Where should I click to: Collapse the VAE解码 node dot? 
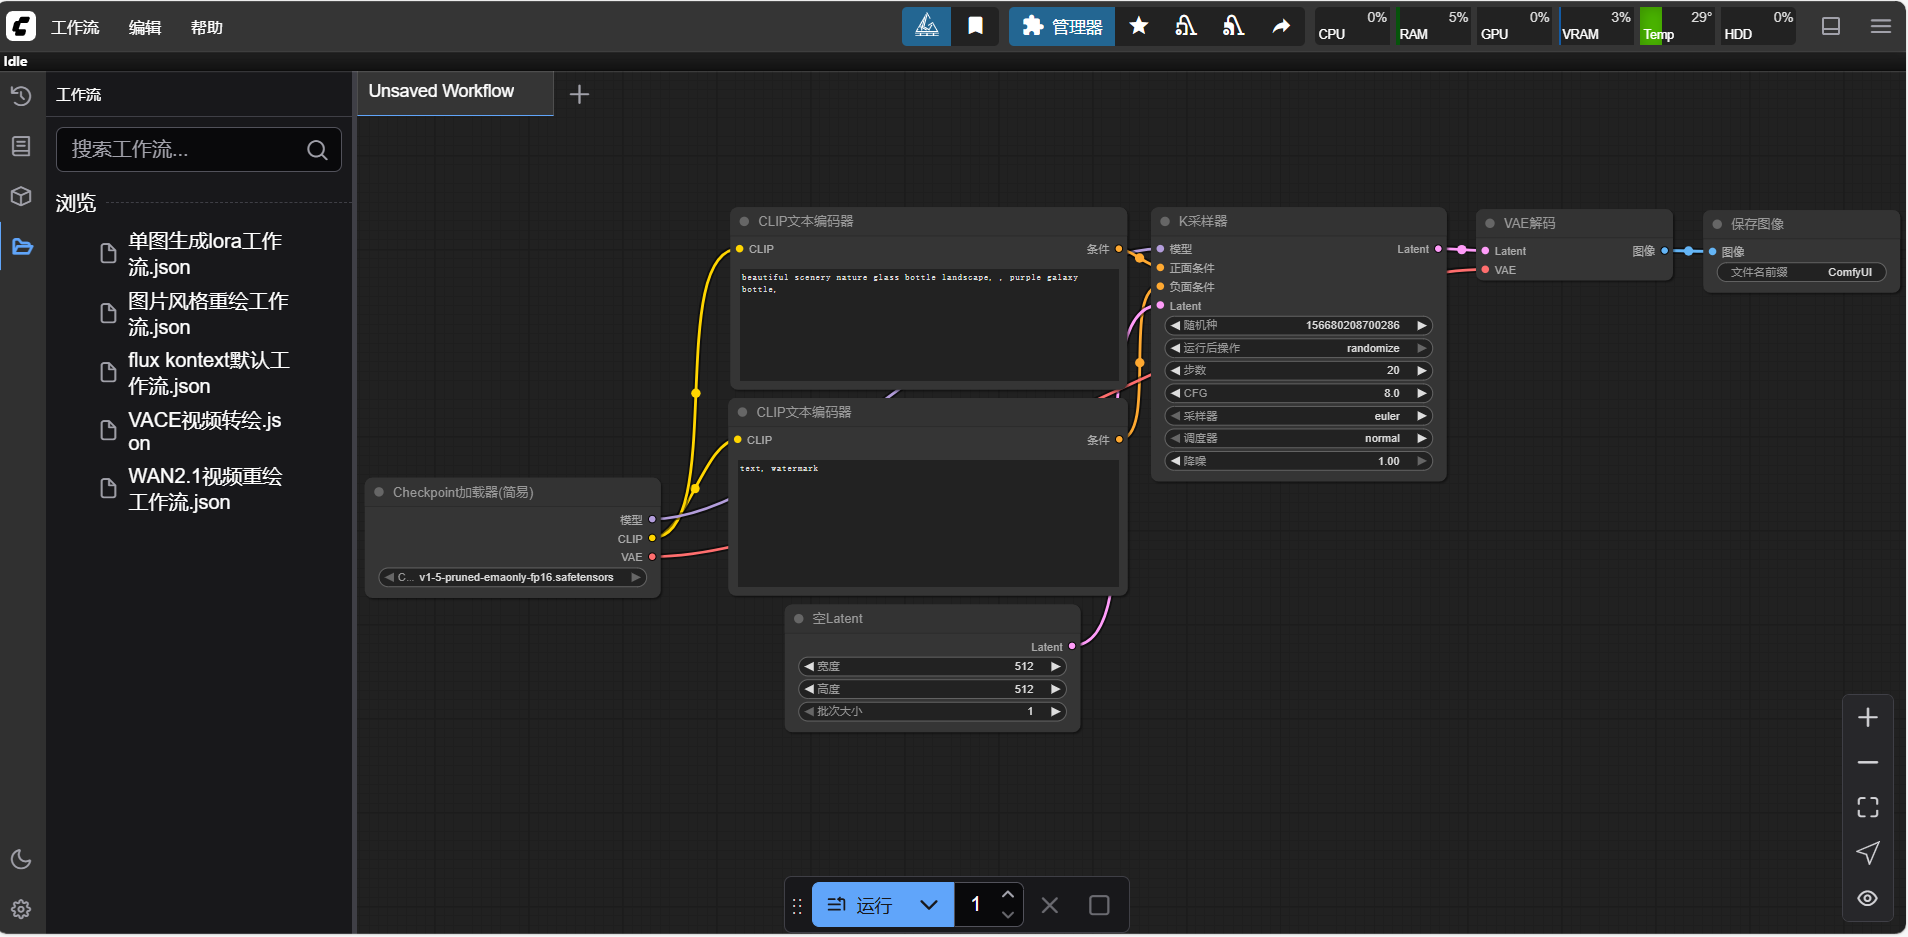pyautogui.click(x=1490, y=224)
